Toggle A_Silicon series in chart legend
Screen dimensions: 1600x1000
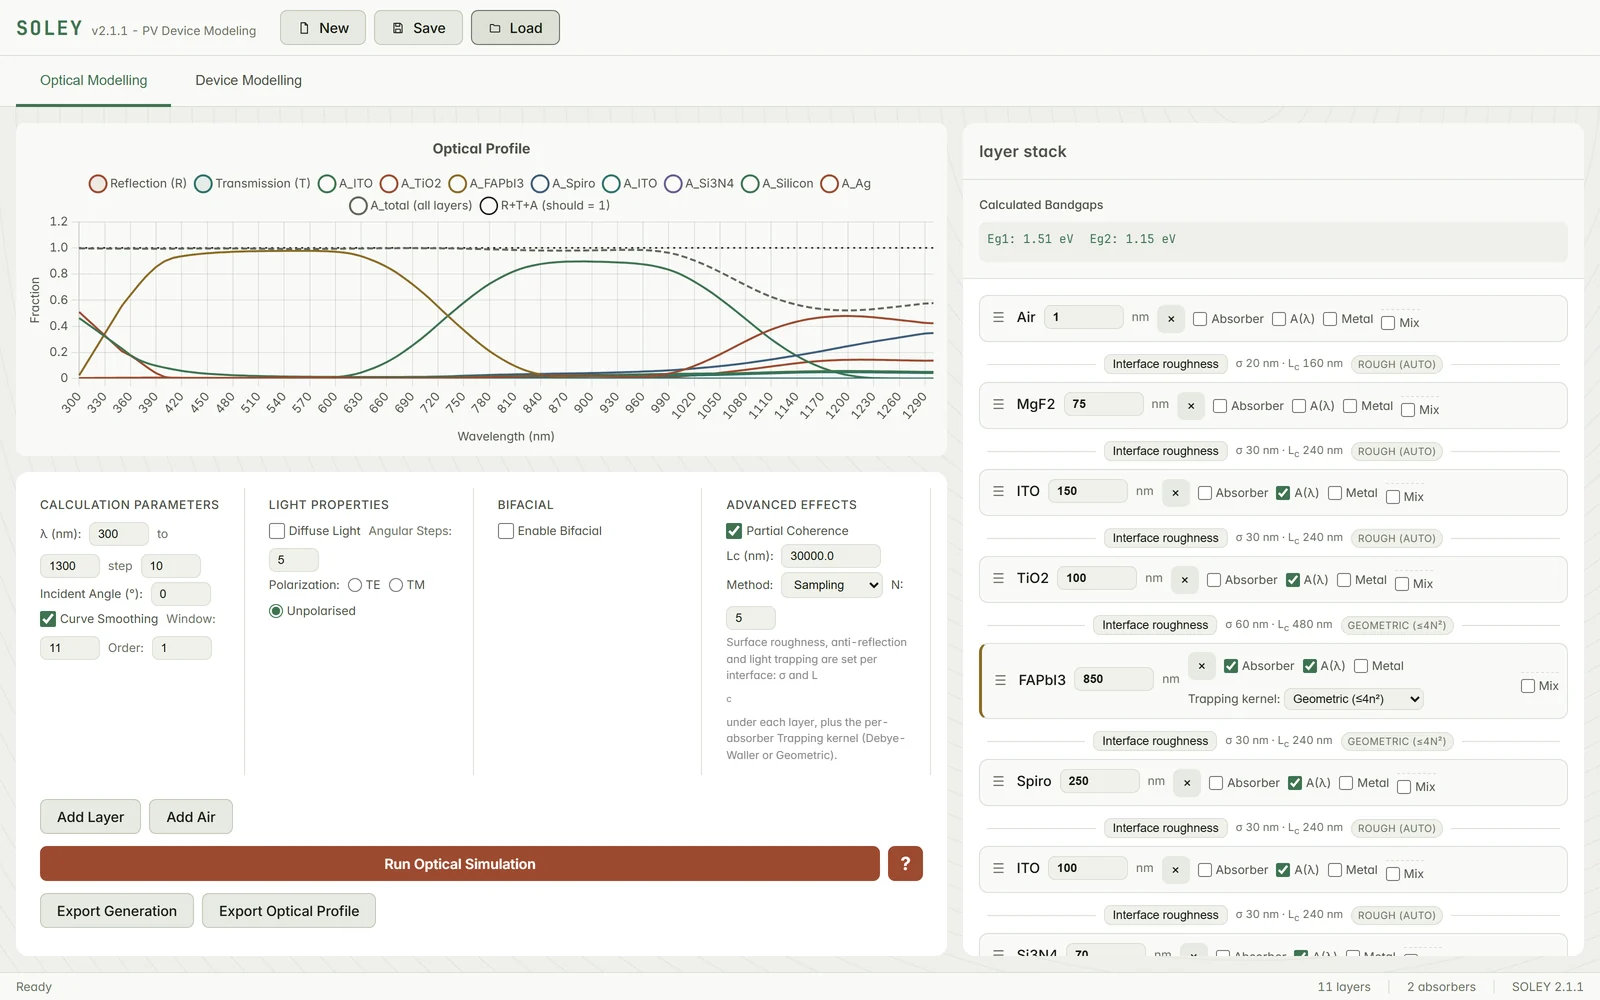750,184
